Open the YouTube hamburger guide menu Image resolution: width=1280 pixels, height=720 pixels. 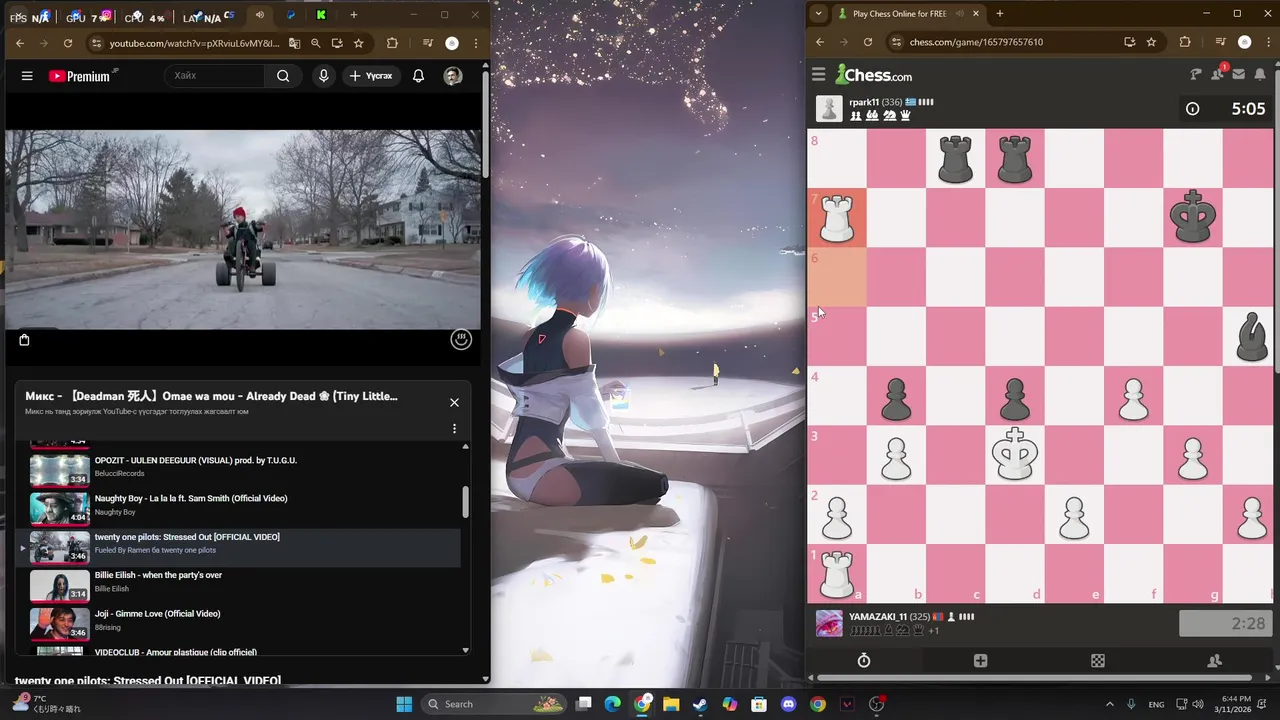[27, 76]
